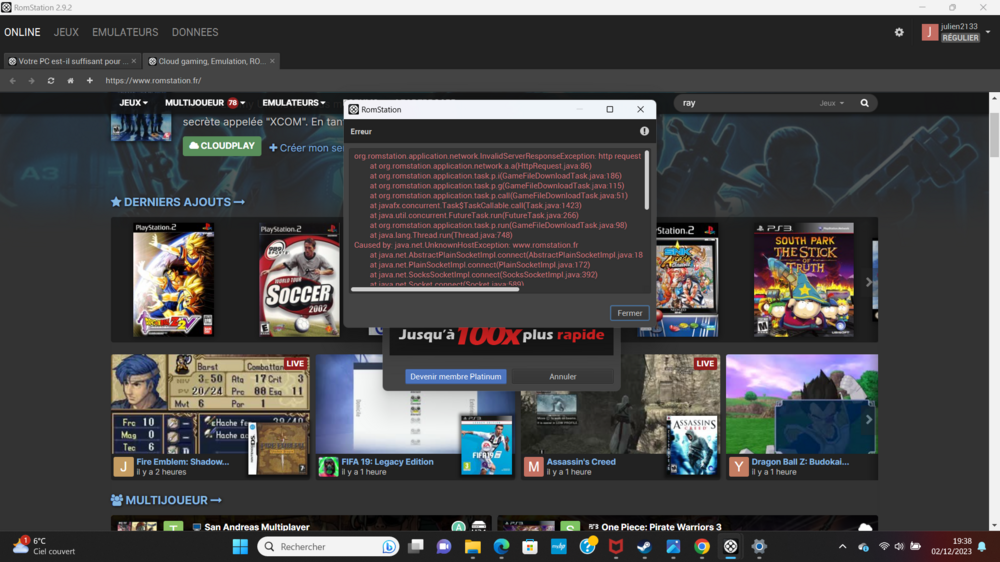Reload the page with the refresh icon
Screen dimensions: 1000x562
pos(51,81)
